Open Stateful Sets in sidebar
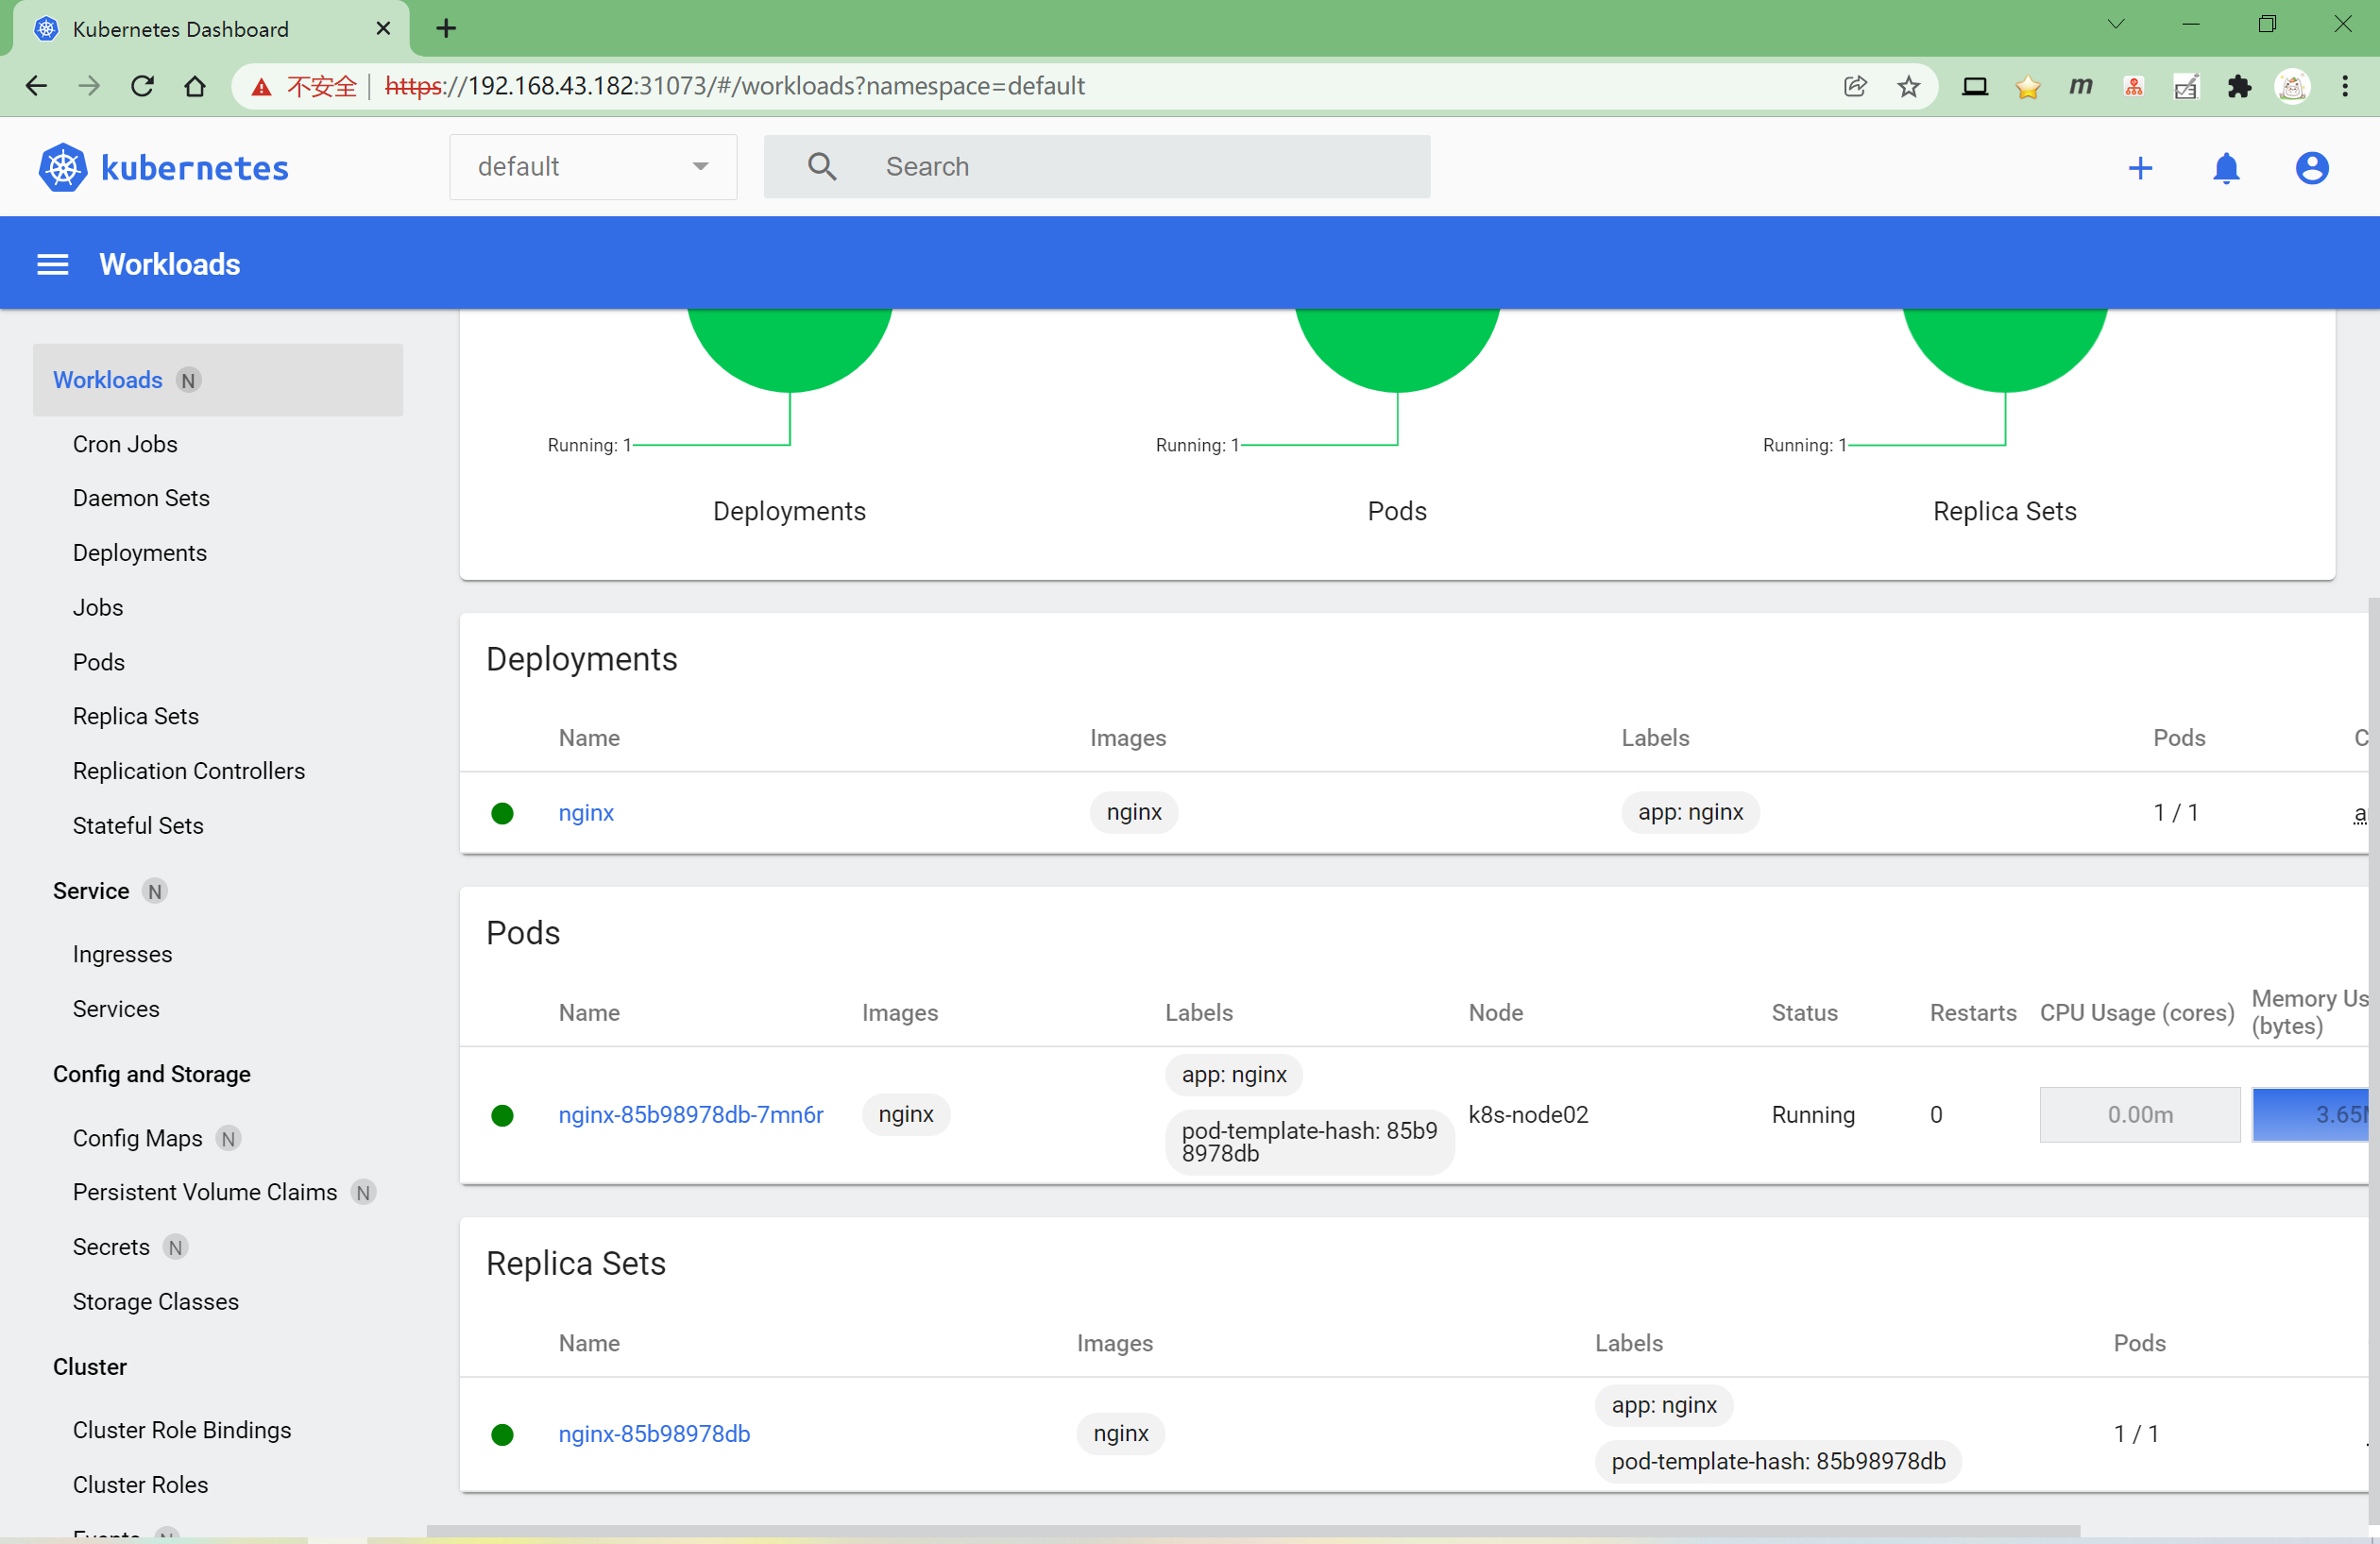Screen dimensions: 2380x1544 pyautogui.click(x=138, y=825)
